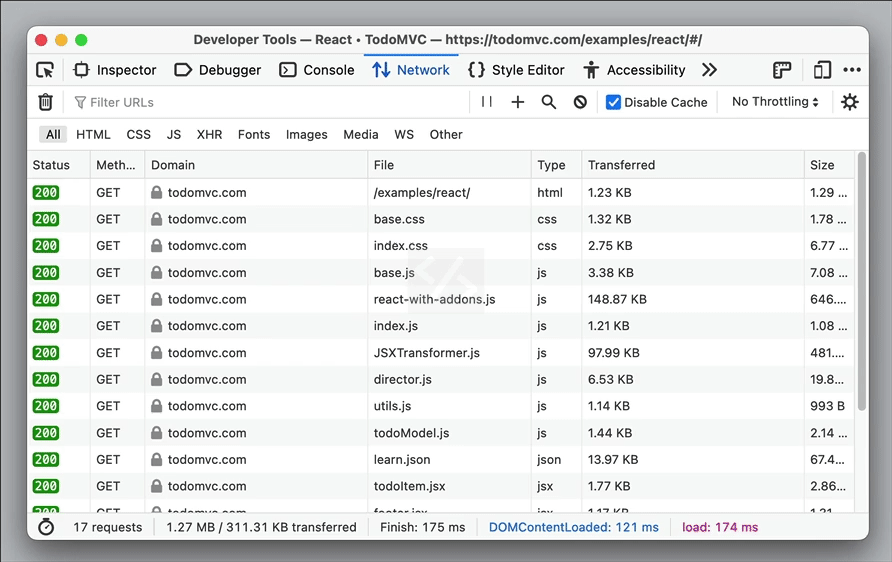Clear network log with trash icon
892x562 pixels.
click(x=46, y=102)
